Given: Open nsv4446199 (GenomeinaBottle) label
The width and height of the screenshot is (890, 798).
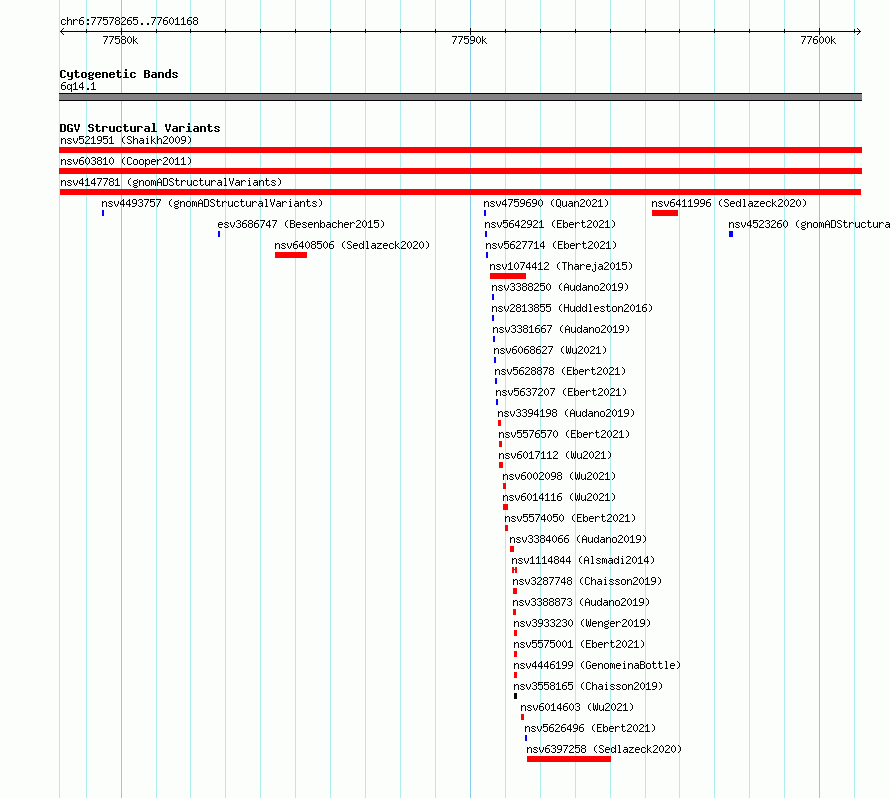Looking at the screenshot, I should click(x=597, y=665).
